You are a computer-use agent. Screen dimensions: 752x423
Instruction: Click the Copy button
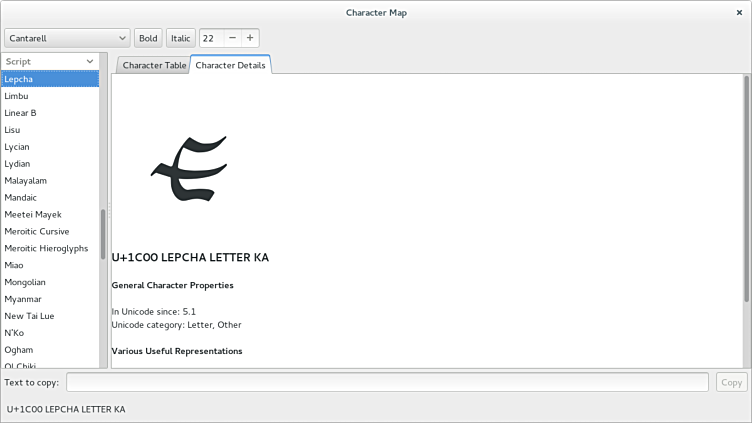(x=731, y=382)
